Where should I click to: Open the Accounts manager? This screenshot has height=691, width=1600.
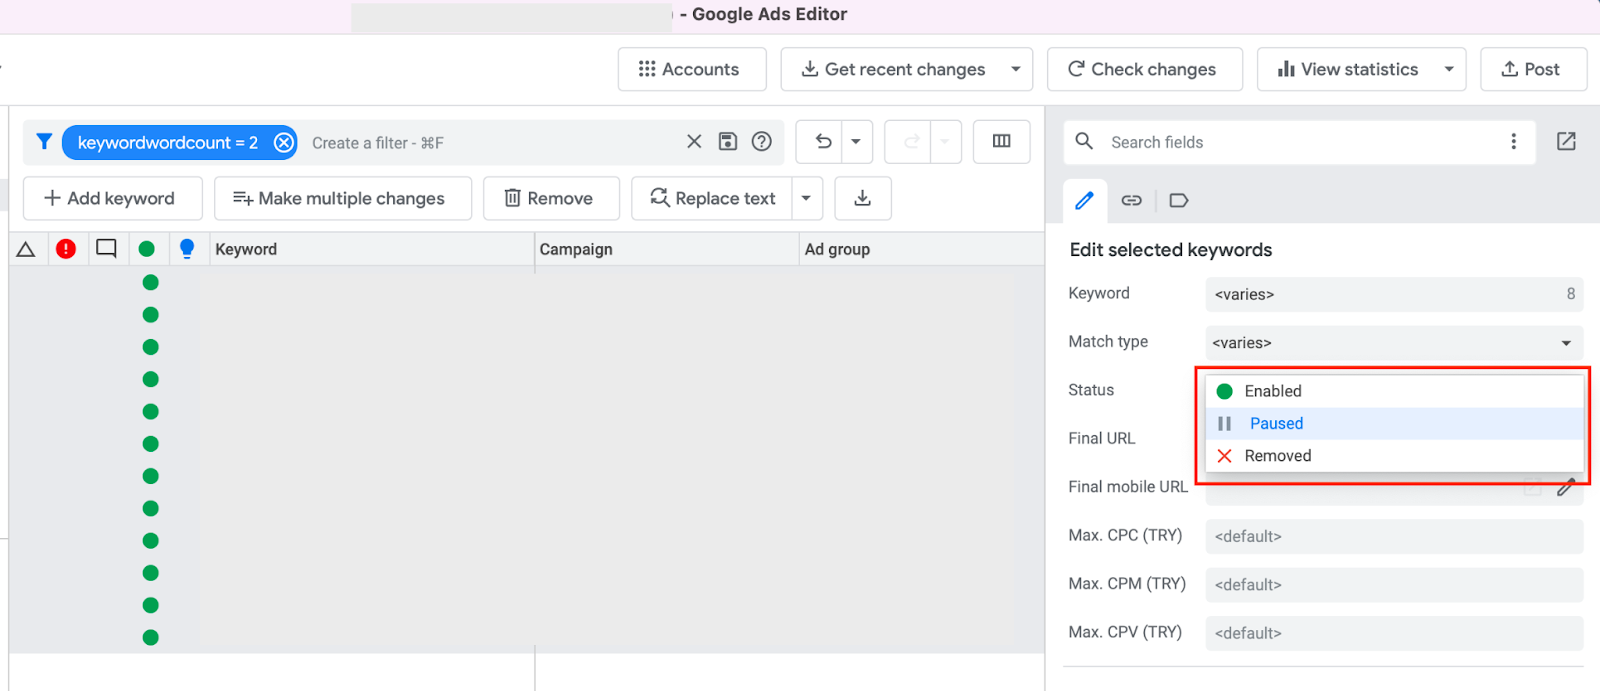pos(692,69)
